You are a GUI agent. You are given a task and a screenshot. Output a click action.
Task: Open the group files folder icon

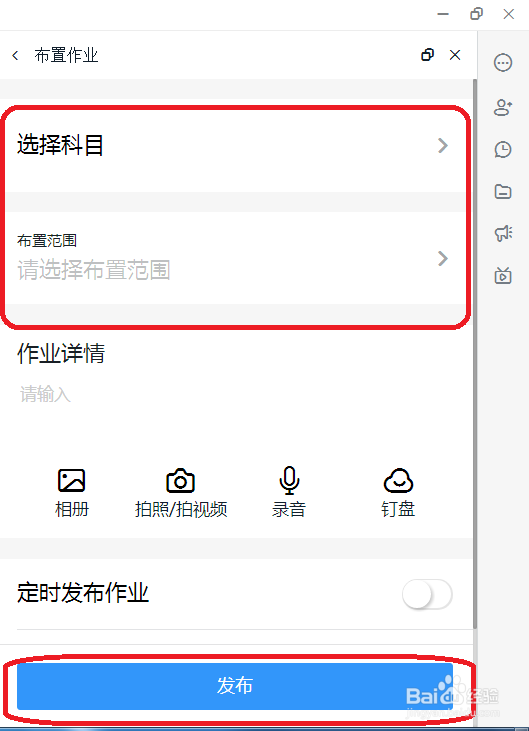tap(503, 191)
